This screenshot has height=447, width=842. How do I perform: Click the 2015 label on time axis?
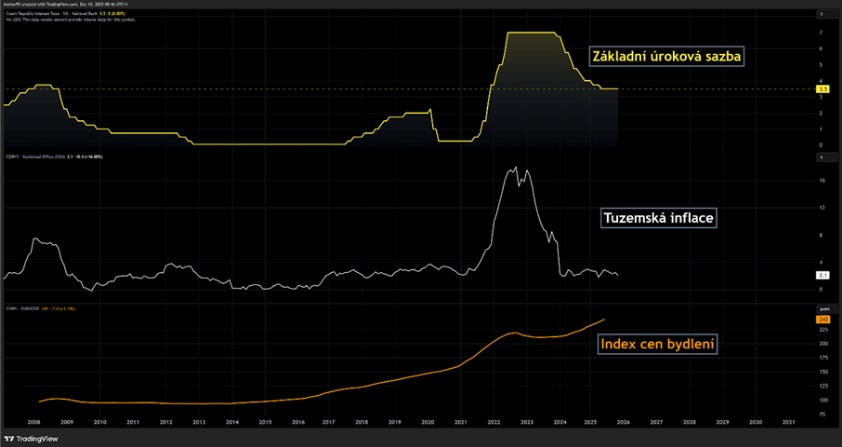coord(265,423)
